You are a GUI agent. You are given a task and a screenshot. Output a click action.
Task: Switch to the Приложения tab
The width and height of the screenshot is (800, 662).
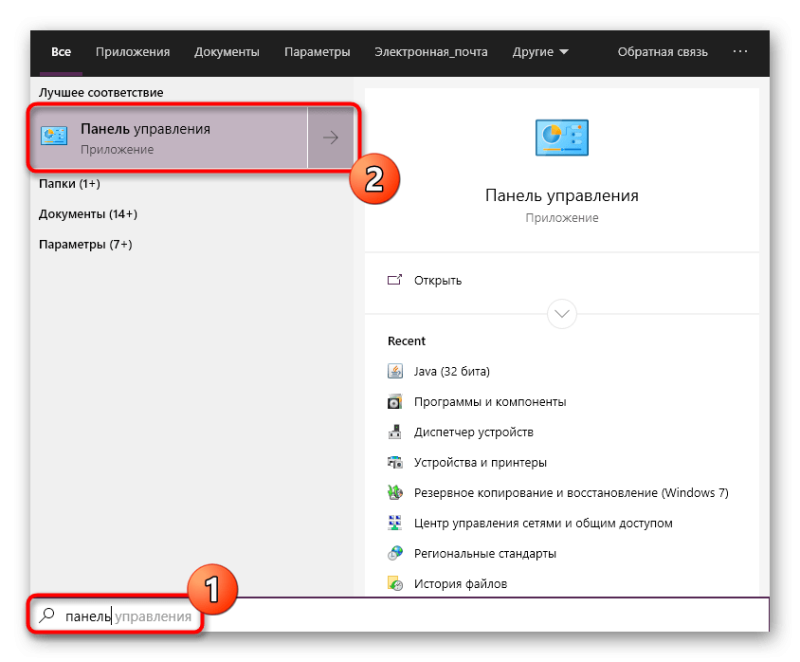point(133,52)
